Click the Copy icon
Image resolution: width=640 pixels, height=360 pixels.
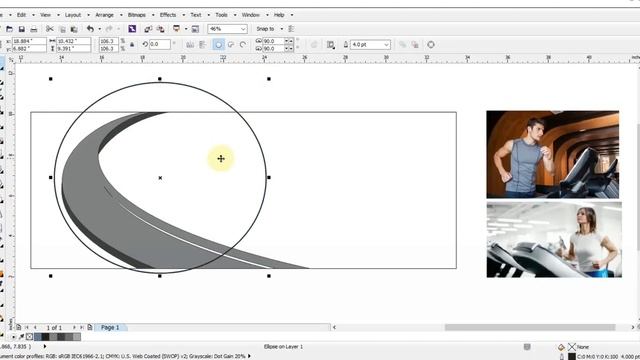pyautogui.click(x=62, y=29)
